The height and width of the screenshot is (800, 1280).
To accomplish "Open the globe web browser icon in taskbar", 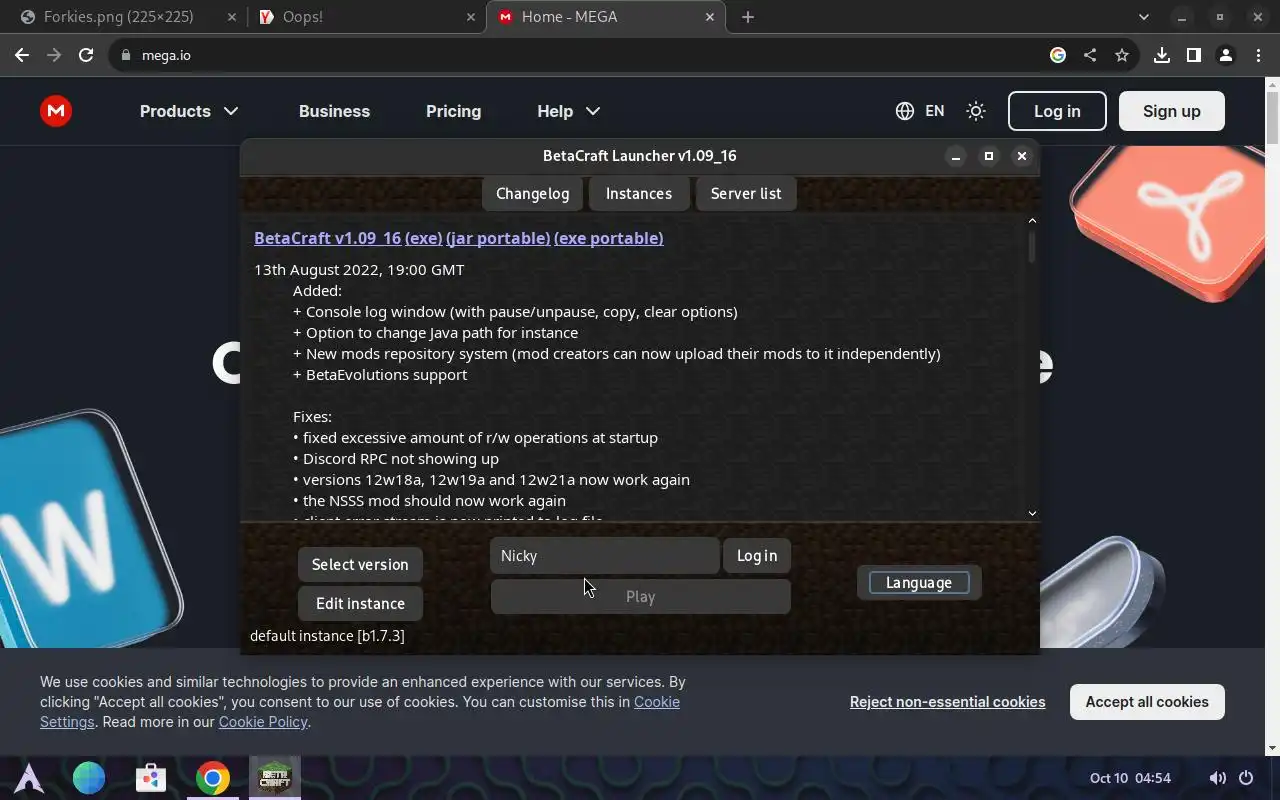I will 89,778.
